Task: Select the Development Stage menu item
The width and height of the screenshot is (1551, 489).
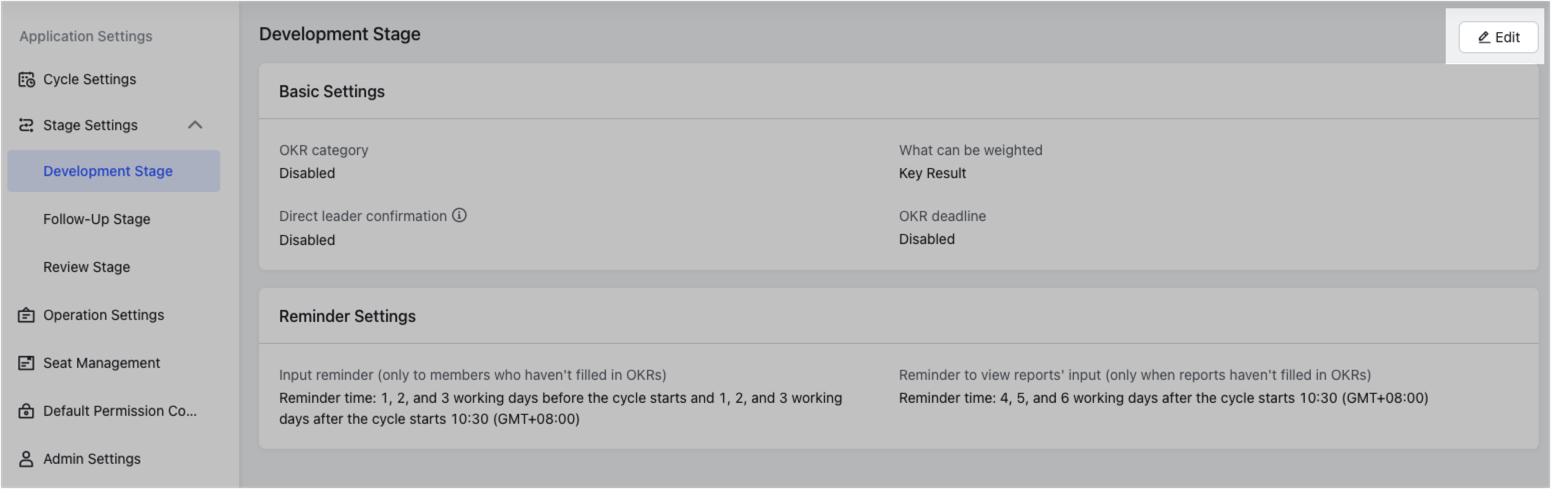Action: 108,171
